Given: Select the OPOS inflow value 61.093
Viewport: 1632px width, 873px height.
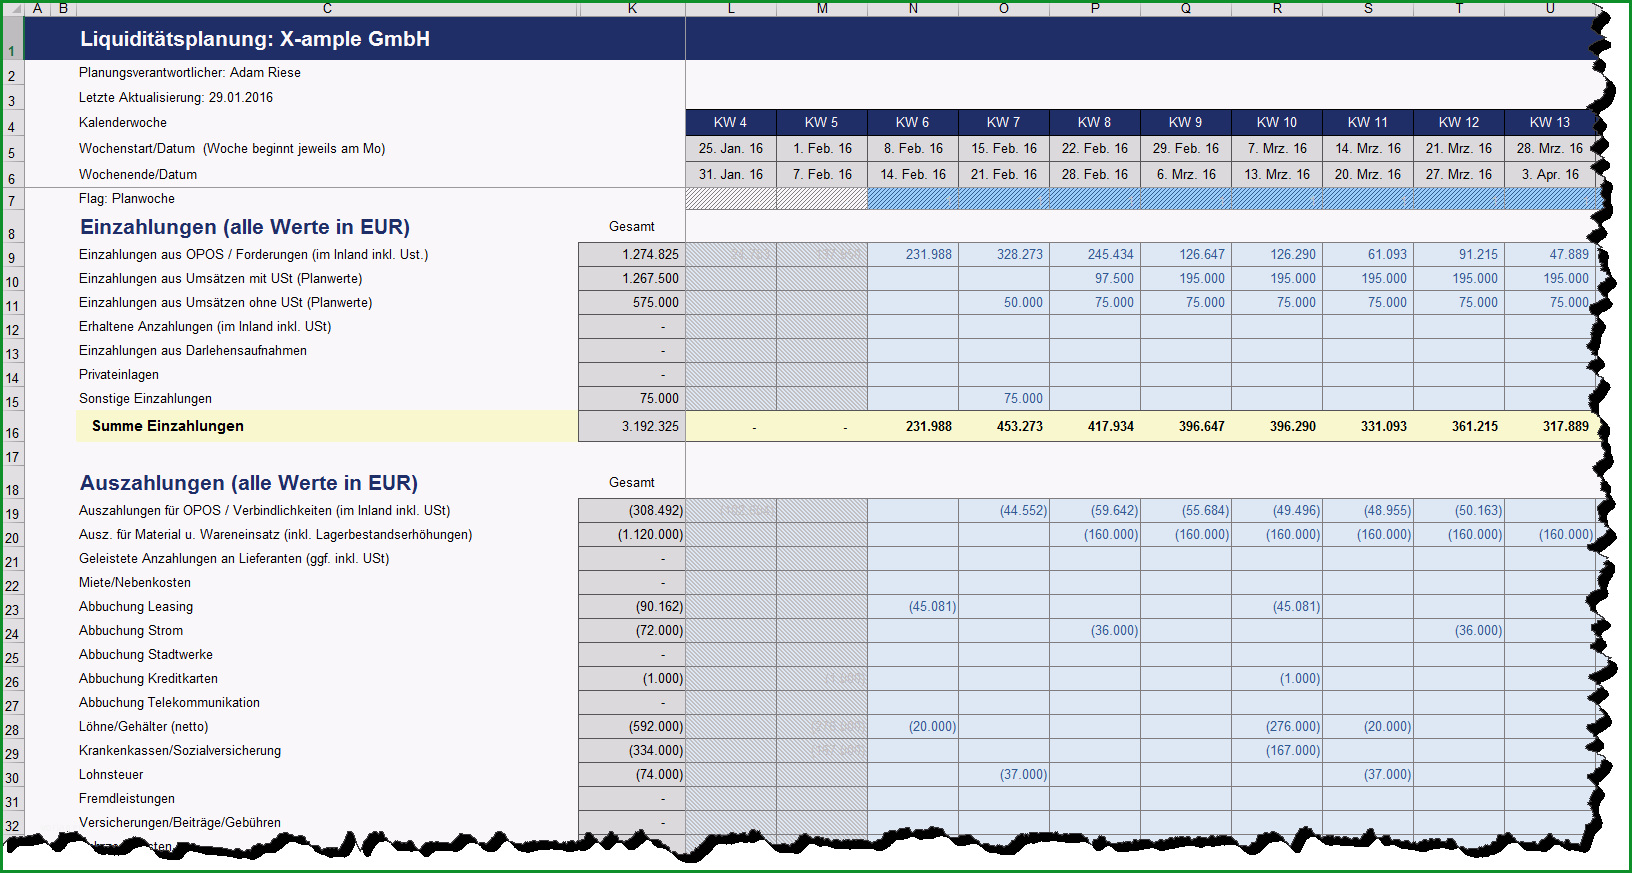Looking at the screenshot, I should 1368,254.
